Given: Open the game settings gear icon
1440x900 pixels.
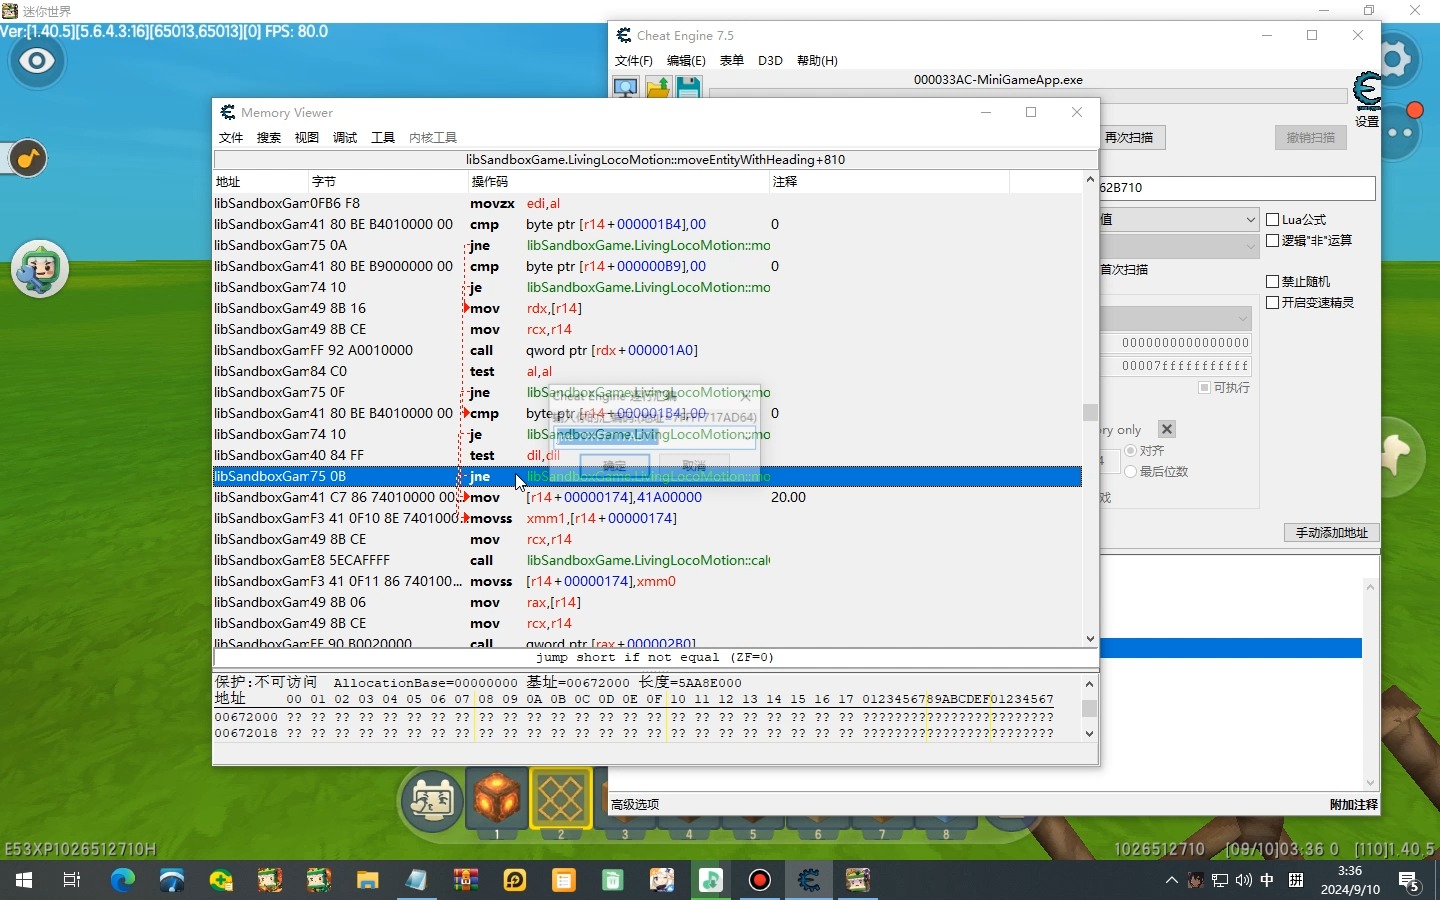Looking at the screenshot, I should pos(1398,59).
